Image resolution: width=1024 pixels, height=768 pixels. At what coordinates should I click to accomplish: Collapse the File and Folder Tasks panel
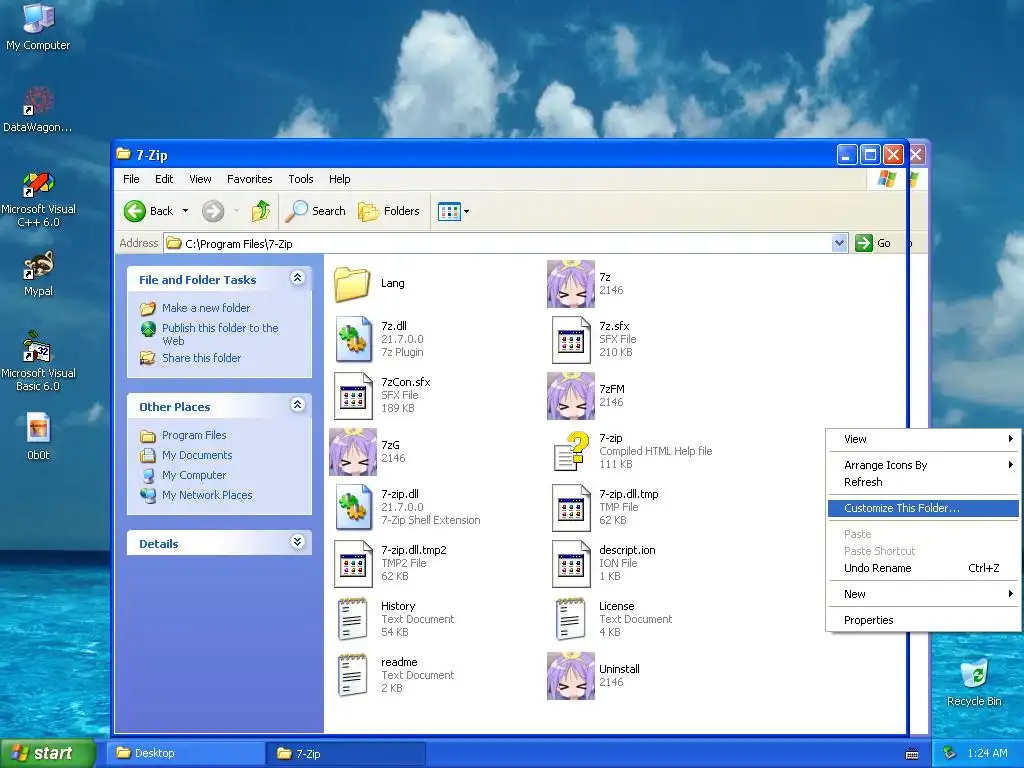[297, 278]
